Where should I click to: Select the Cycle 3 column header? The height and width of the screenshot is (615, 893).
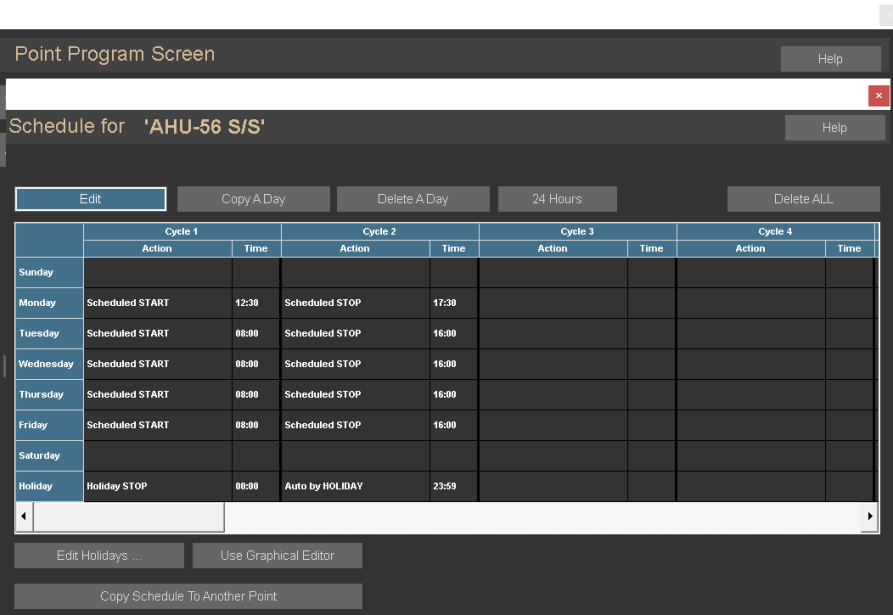click(x=577, y=232)
